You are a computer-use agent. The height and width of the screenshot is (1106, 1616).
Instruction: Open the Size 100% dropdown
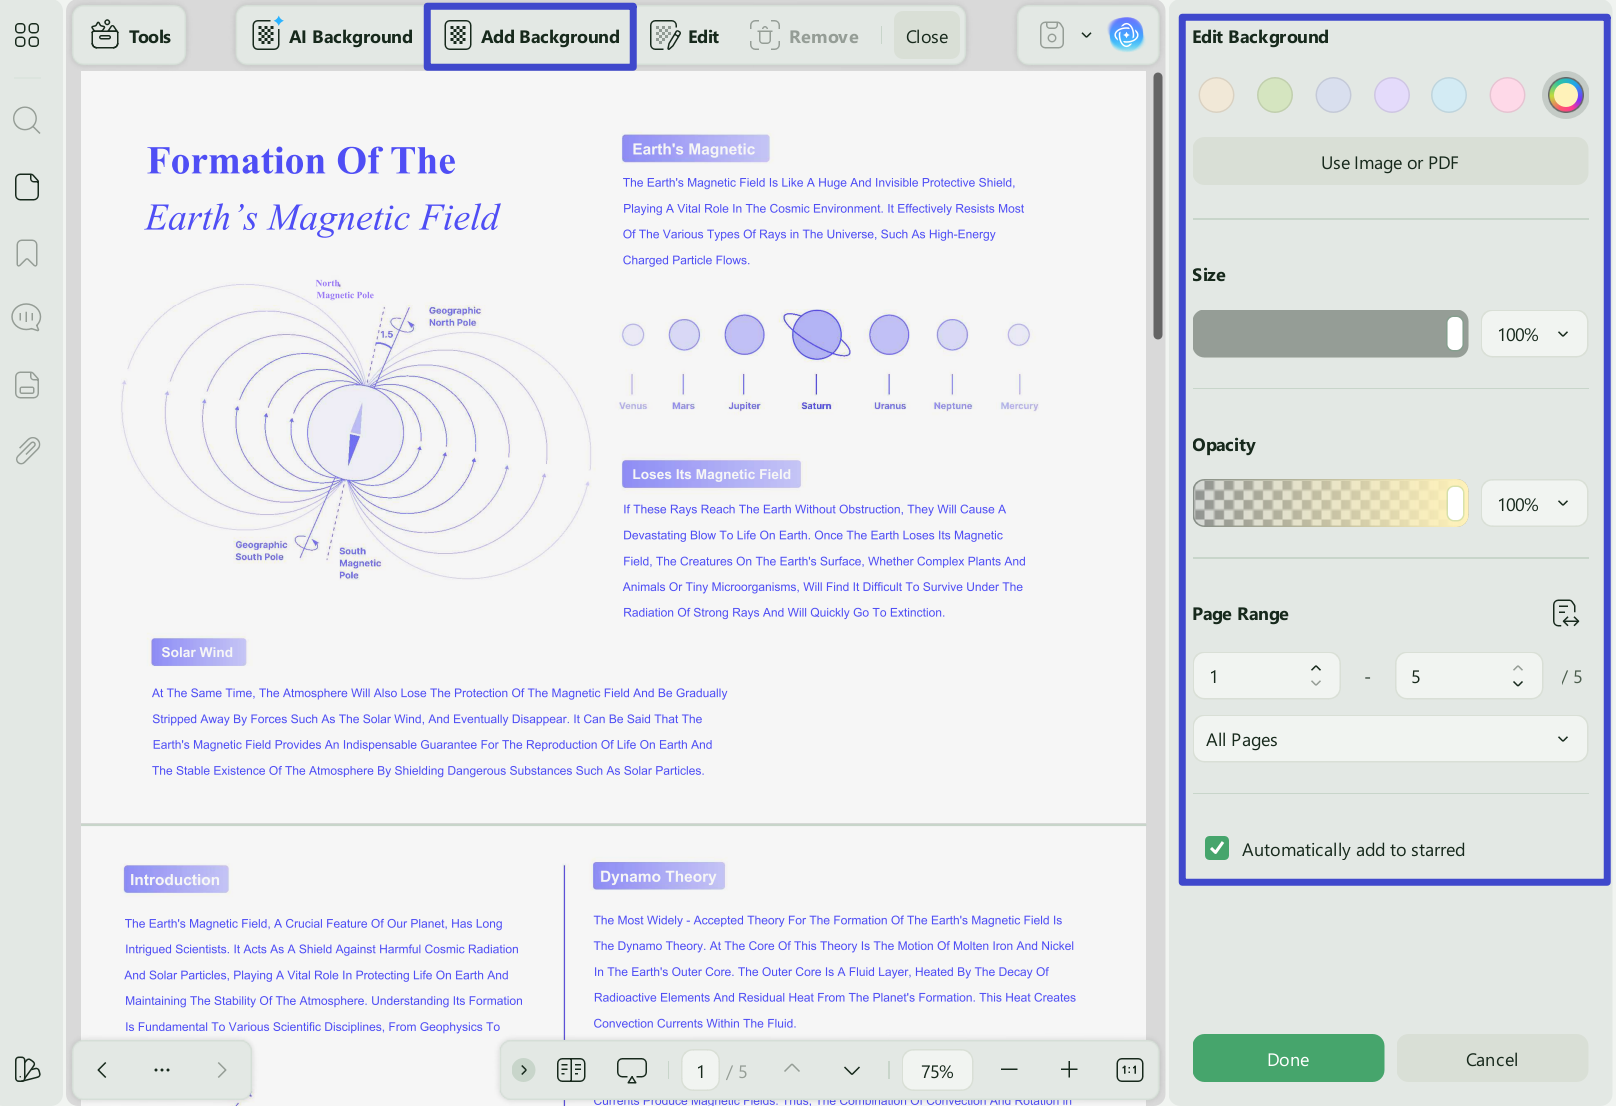[x=1534, y=334]
